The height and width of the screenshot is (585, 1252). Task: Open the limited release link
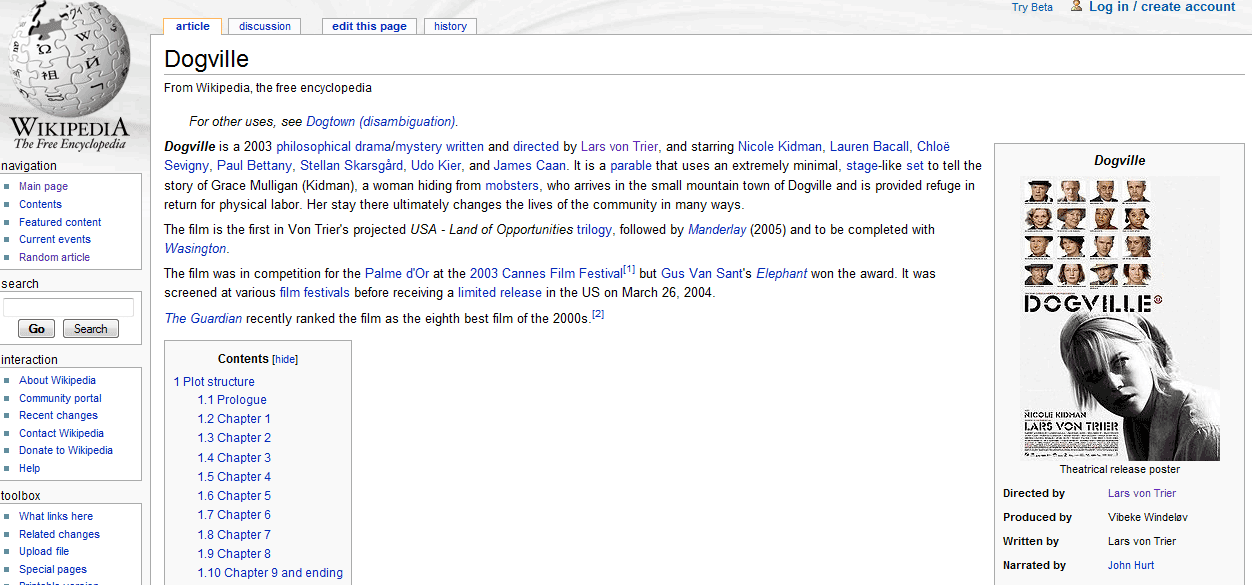[x=500, y=293]
